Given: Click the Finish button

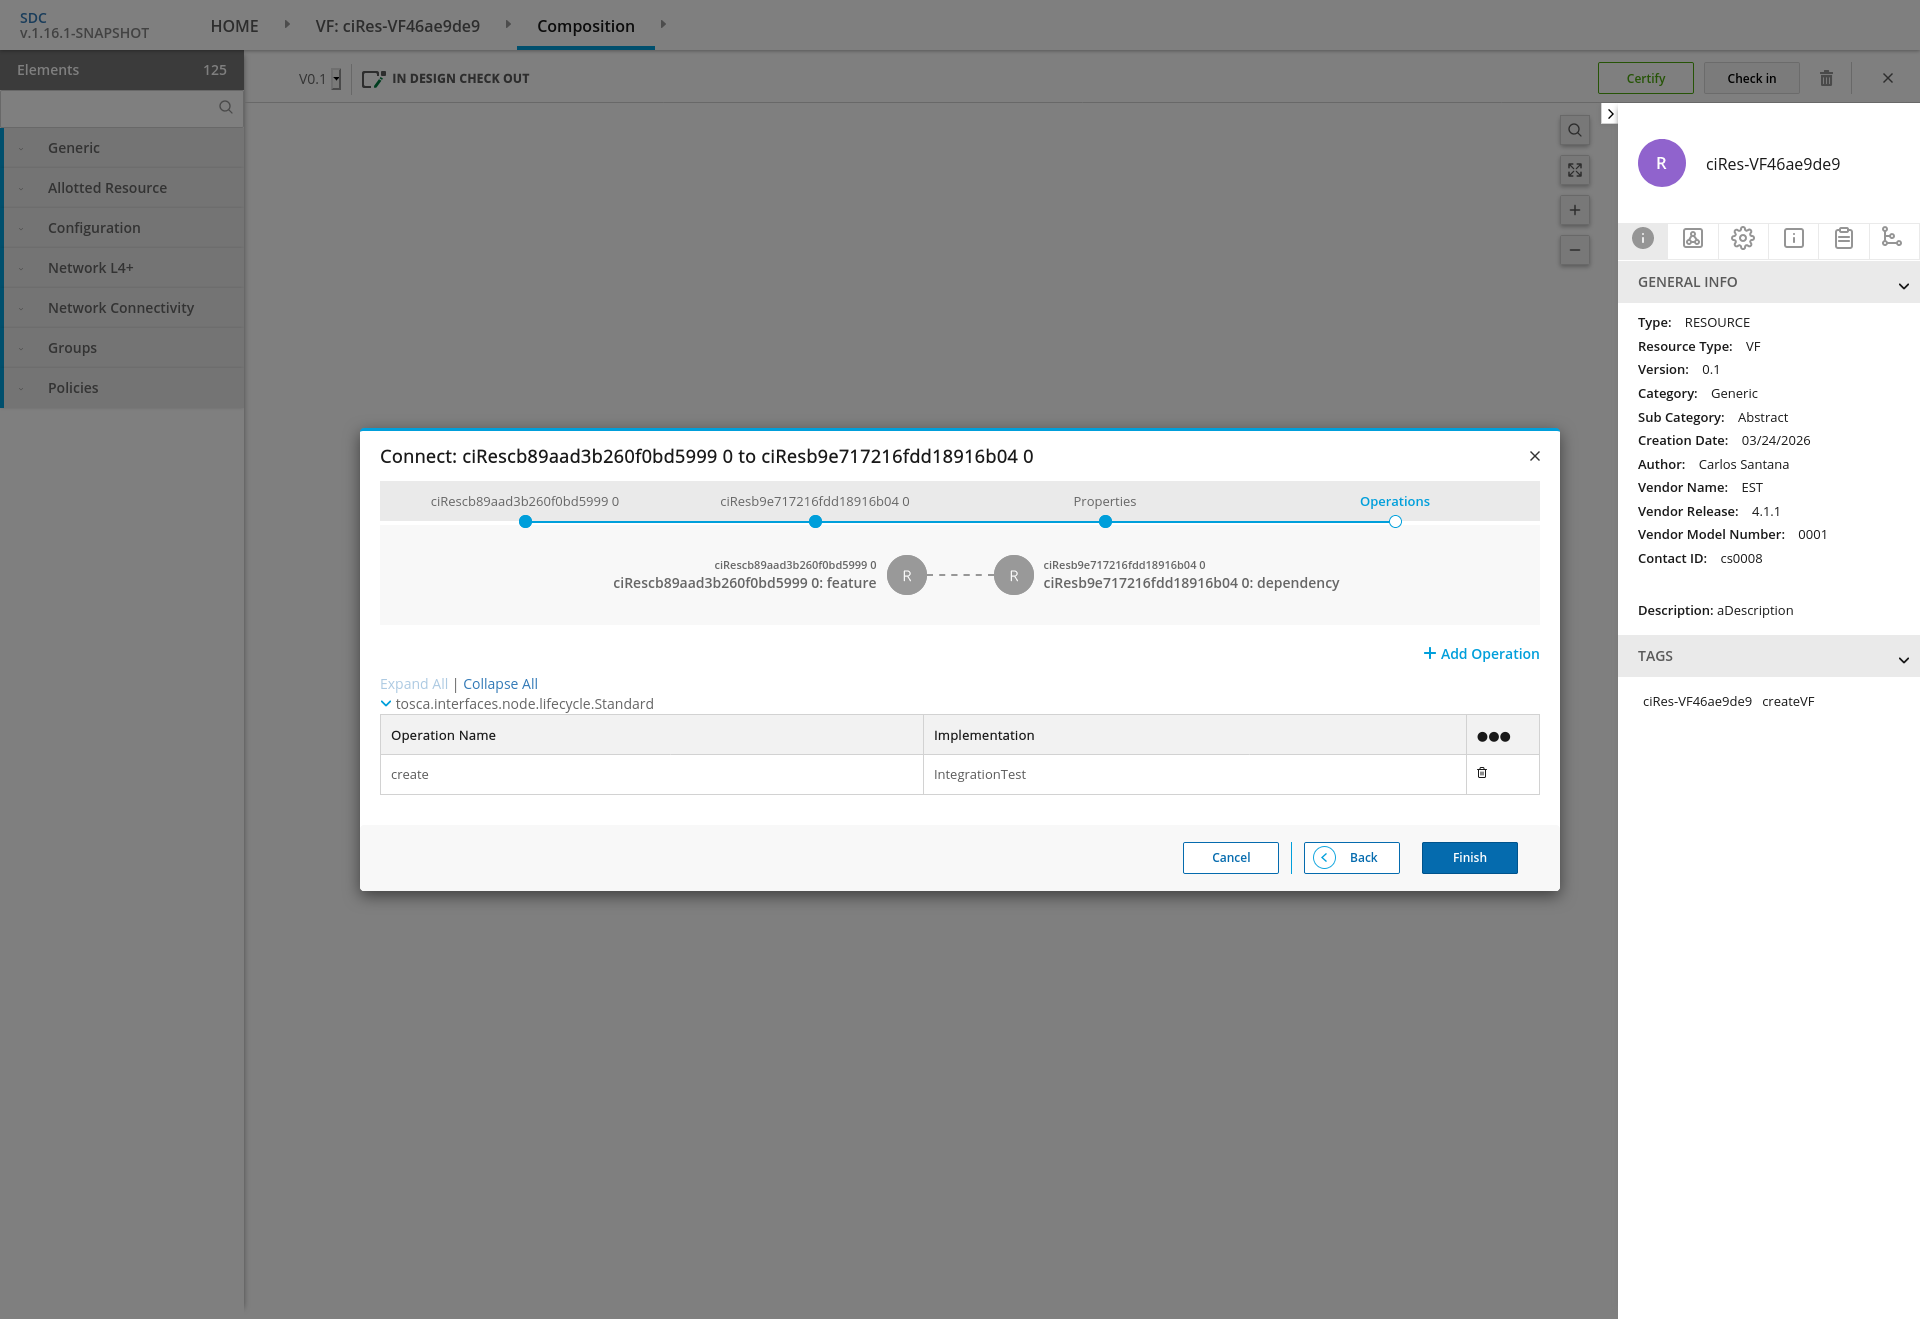Looking at the screenshot, I should tap(1469, 858).
